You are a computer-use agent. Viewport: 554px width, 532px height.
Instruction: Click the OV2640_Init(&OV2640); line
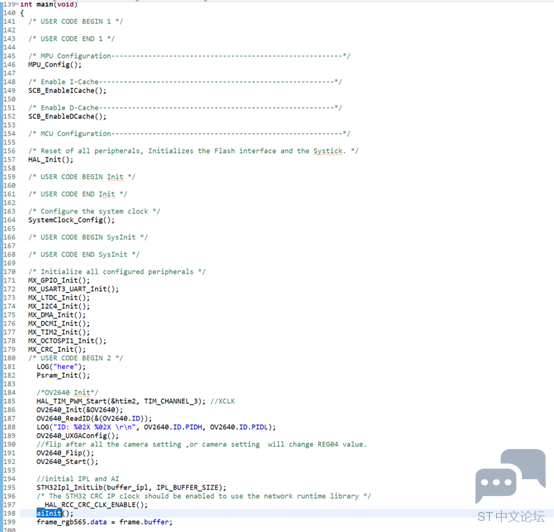pyautogui.click(x=80, y=410)
